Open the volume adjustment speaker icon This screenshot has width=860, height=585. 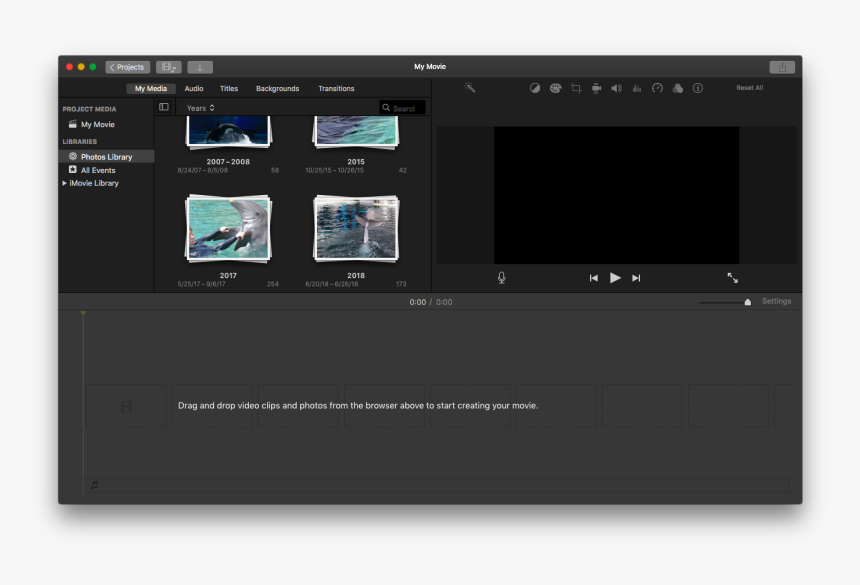coord(616,88)
